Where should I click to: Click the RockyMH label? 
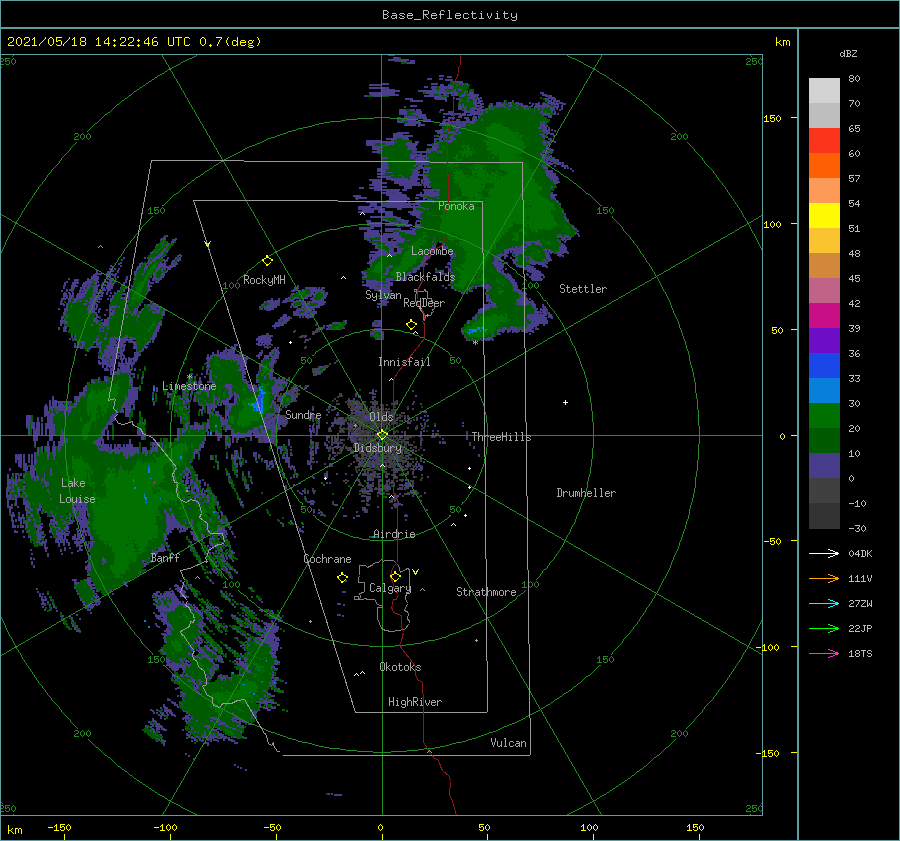(264, 280)
